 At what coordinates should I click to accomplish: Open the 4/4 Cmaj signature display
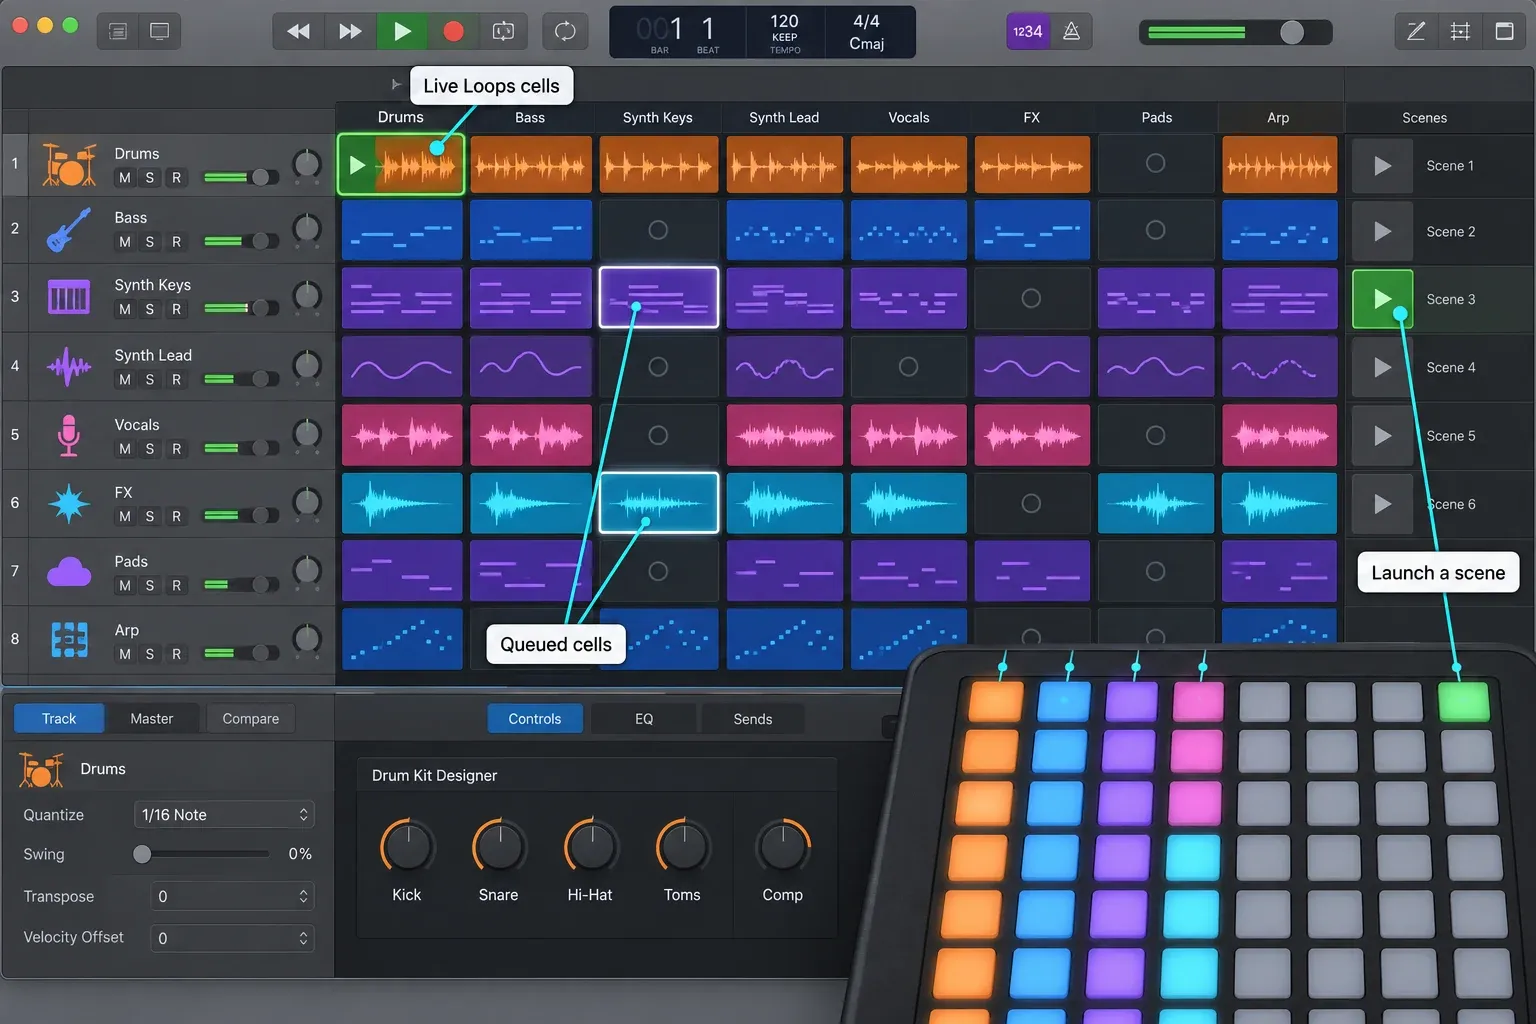tap(866, 32)
